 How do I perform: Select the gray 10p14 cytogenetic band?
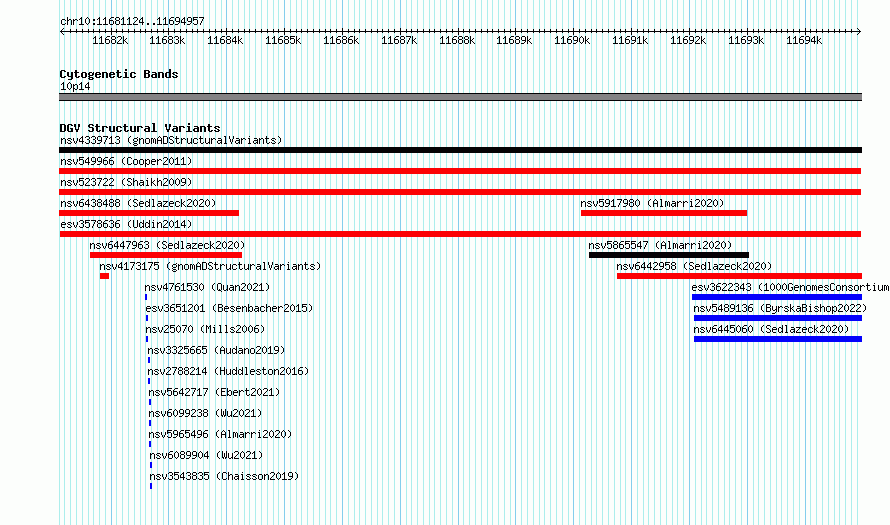click(460, 97)
